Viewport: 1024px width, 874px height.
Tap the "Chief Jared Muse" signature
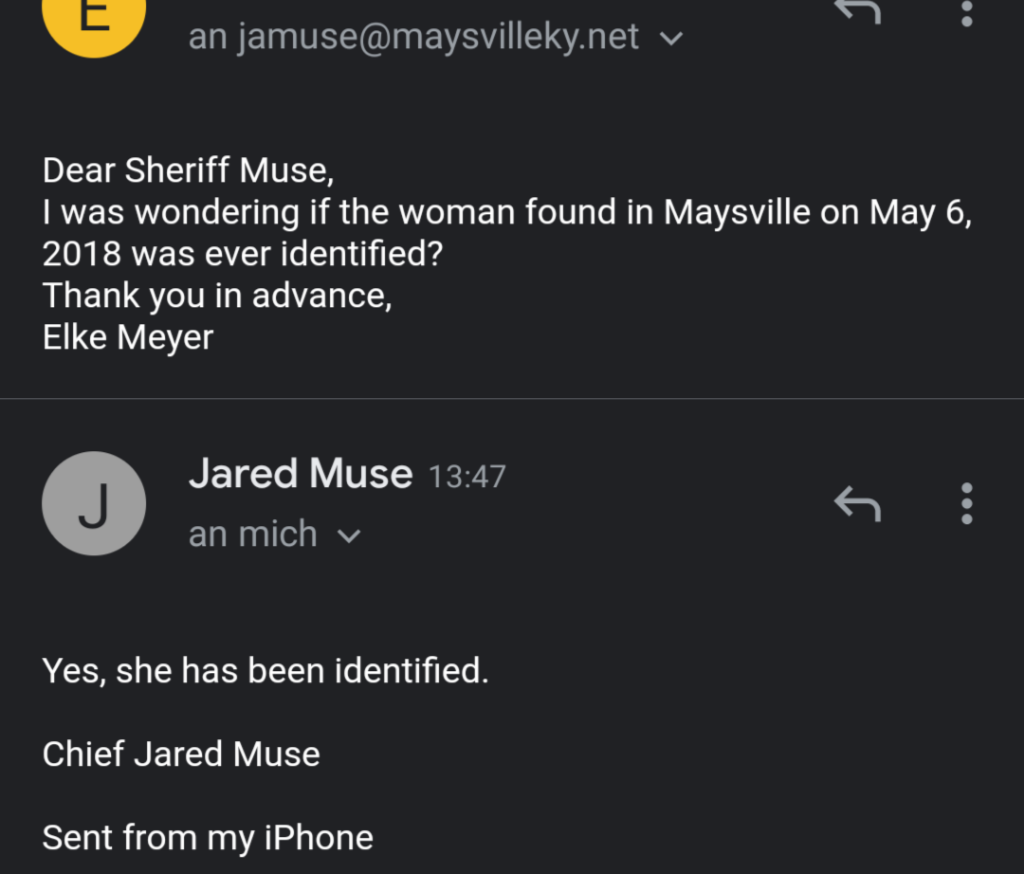point(181,753)
